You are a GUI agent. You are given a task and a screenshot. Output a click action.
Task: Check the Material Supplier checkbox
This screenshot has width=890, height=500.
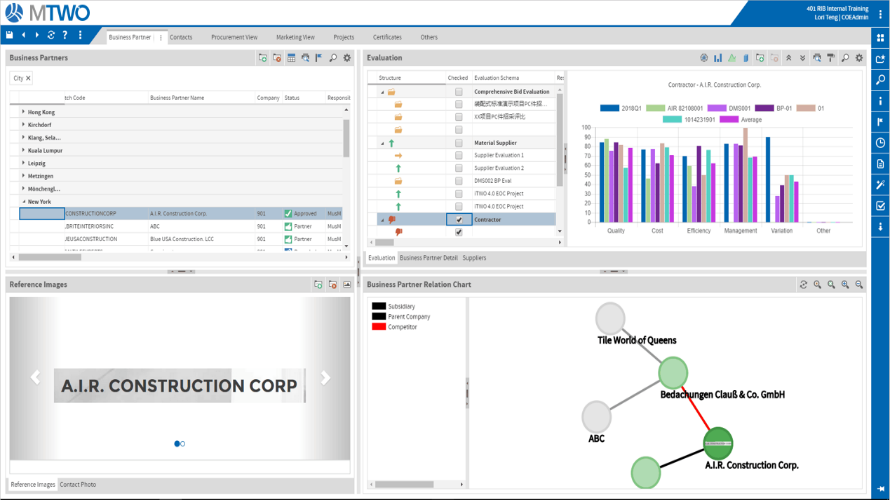[459, 143]
